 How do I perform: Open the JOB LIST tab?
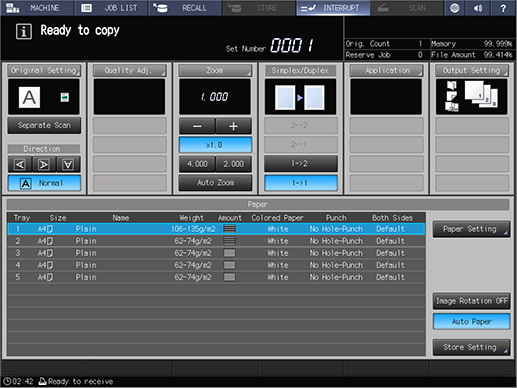[x=111, y=8]
